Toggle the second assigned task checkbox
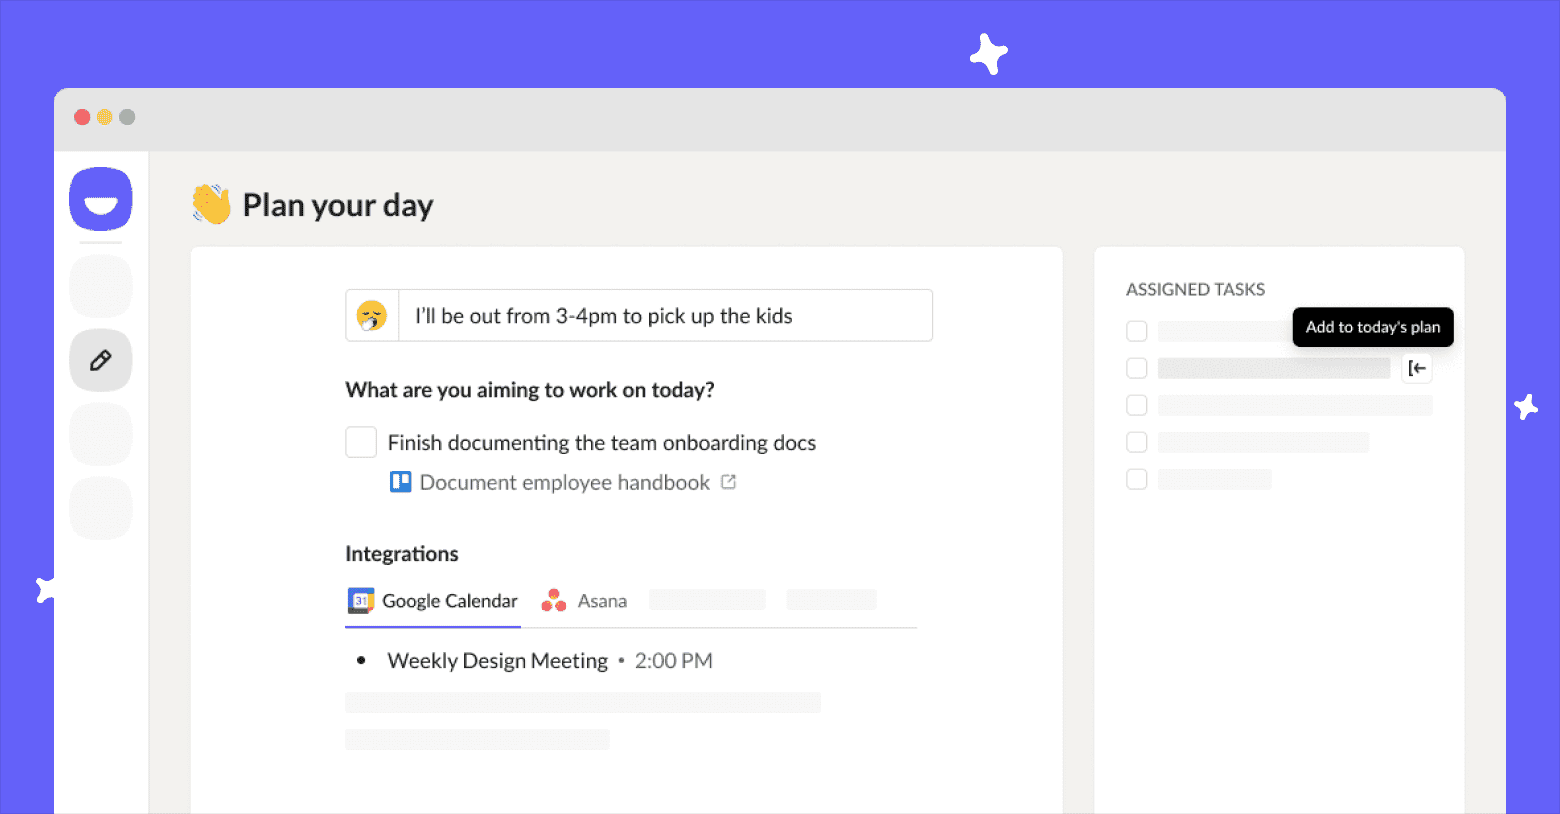The image size is (1560, 814). pos(1137,368)
